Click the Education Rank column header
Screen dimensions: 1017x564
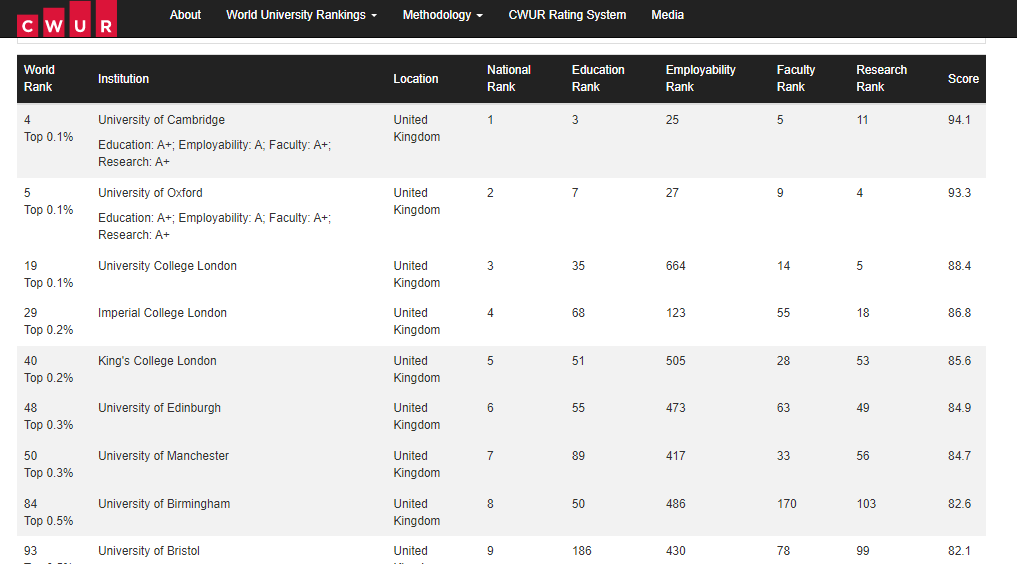click(598, 78)
